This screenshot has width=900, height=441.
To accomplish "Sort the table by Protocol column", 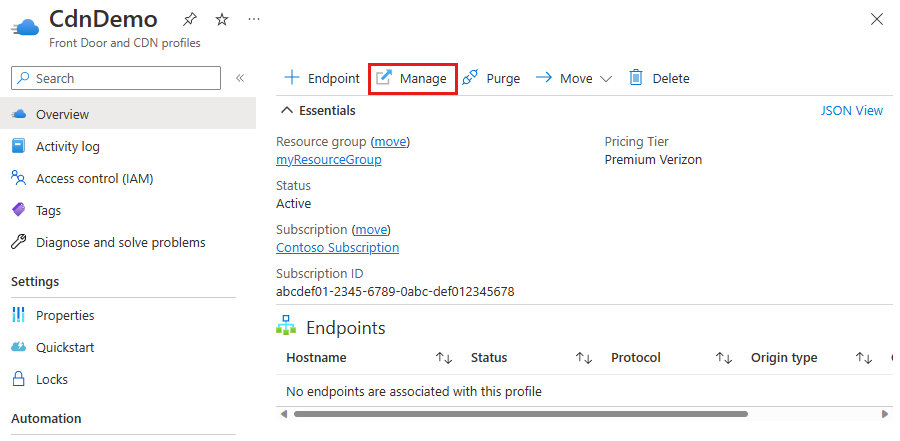I will pos(724,358).
